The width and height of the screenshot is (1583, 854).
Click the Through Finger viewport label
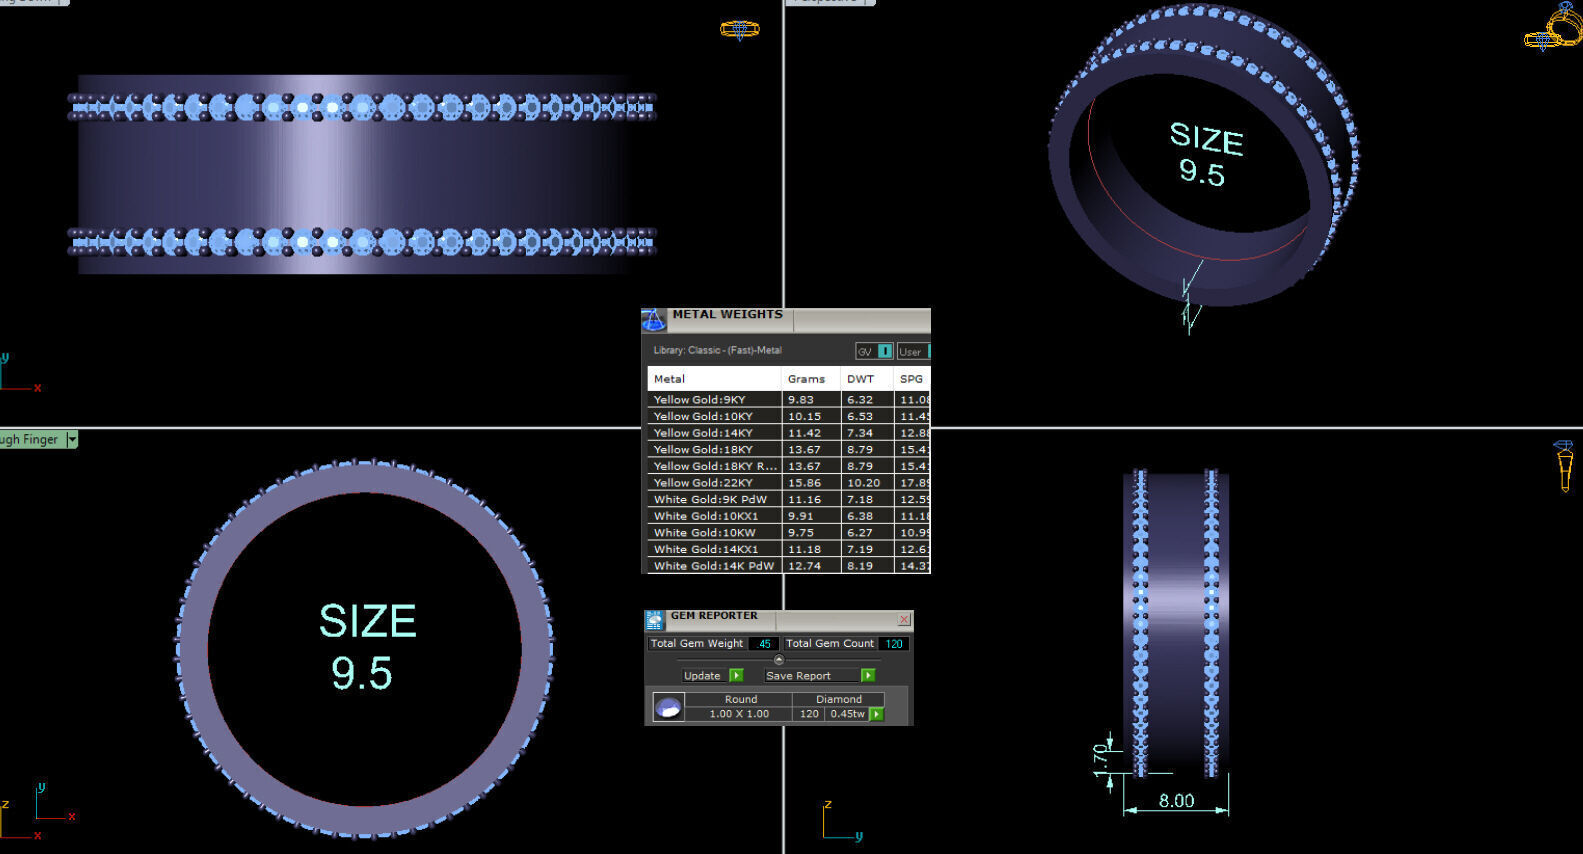click(x=30, y=439)
